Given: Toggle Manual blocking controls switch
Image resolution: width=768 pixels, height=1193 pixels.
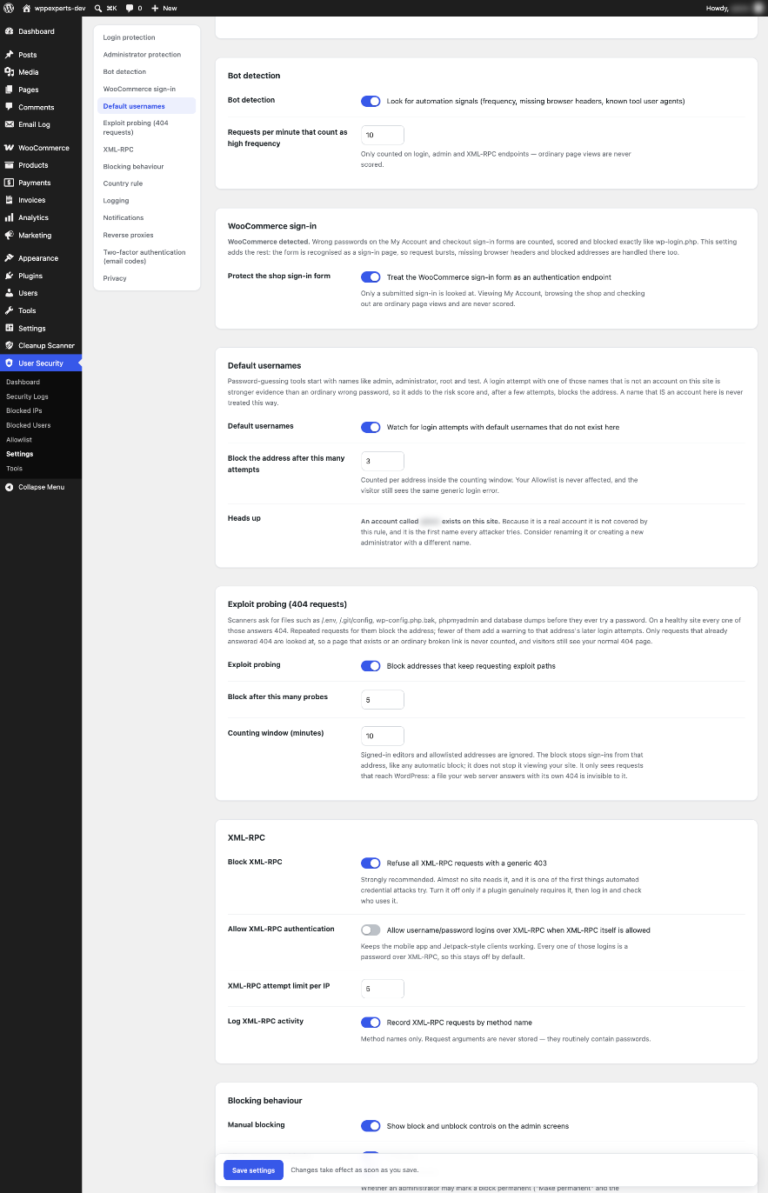Looking at the screenshot, I should (371, 1125).
